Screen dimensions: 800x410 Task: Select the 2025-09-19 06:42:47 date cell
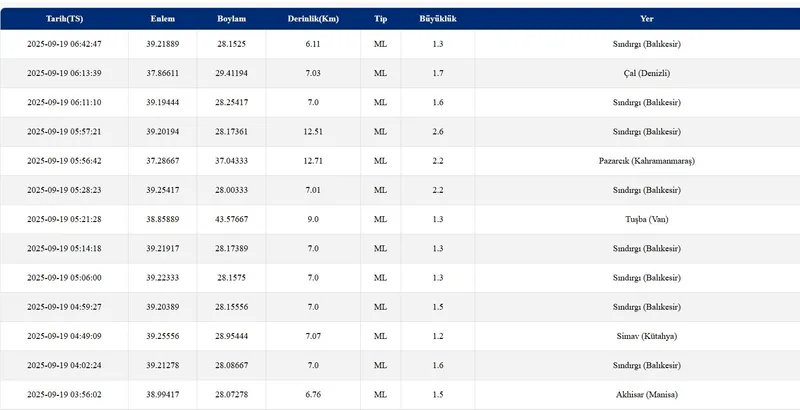coord(64,44)
